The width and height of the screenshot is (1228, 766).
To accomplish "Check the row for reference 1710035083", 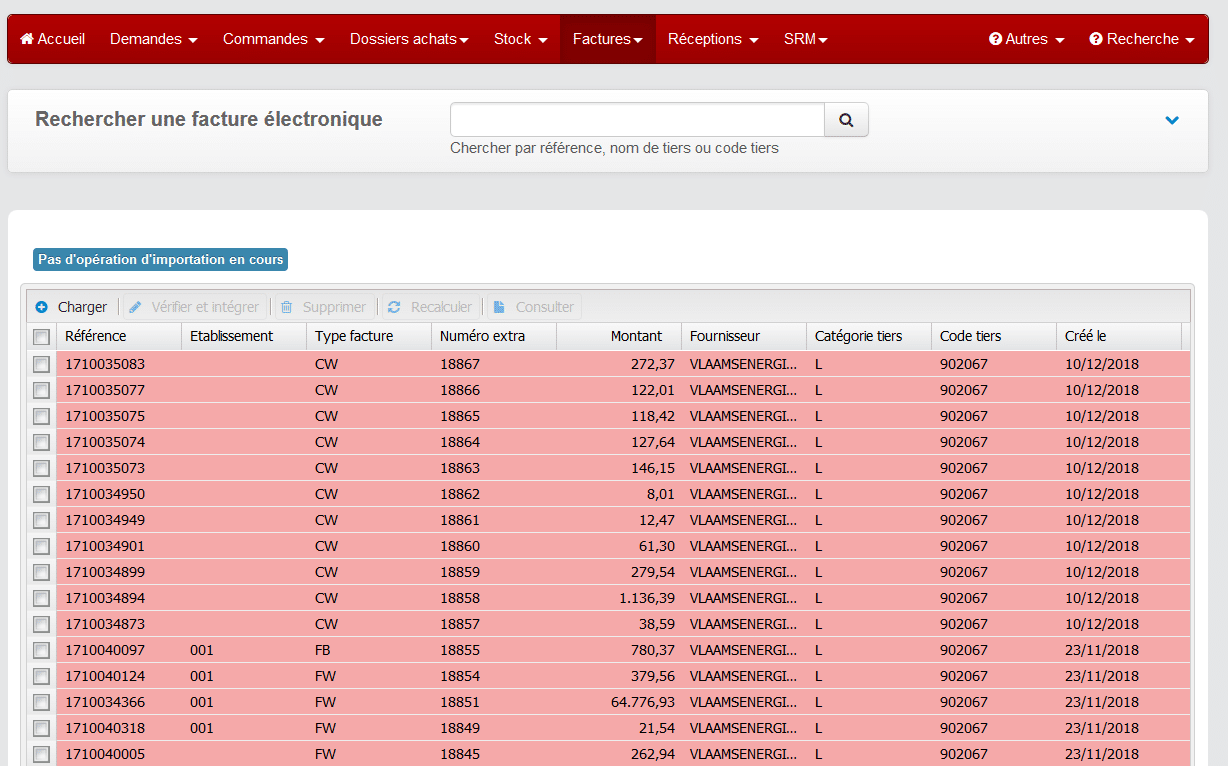I will point(41,364).
